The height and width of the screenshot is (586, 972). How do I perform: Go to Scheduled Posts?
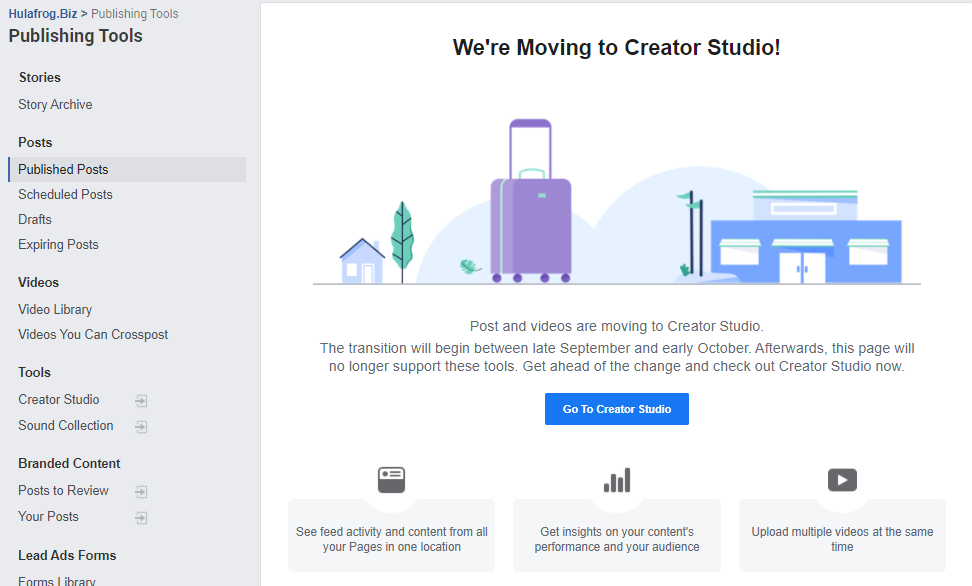click(x=65, y=195)
